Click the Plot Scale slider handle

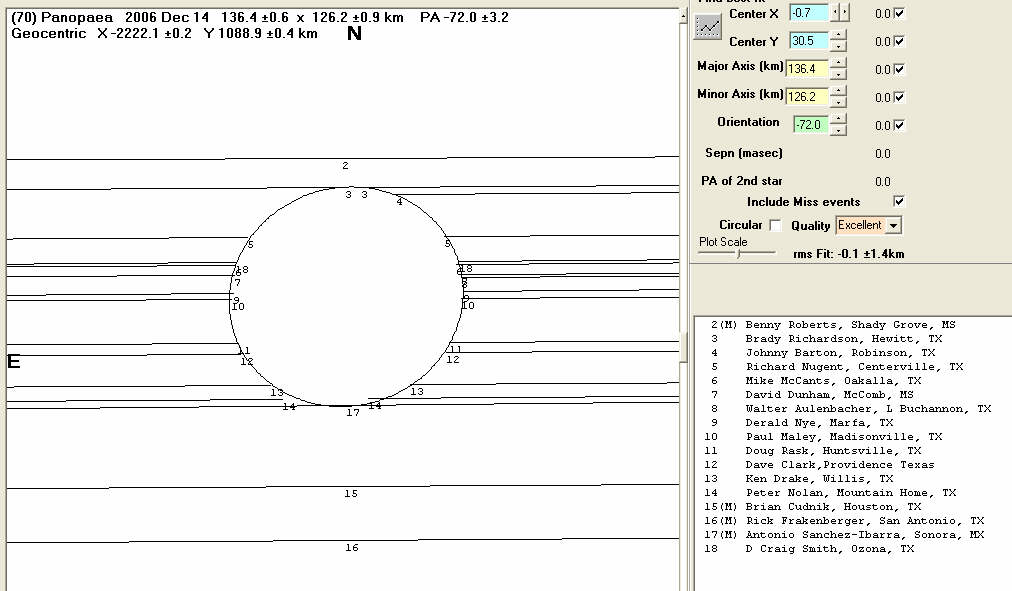click(x=739, y=254)
